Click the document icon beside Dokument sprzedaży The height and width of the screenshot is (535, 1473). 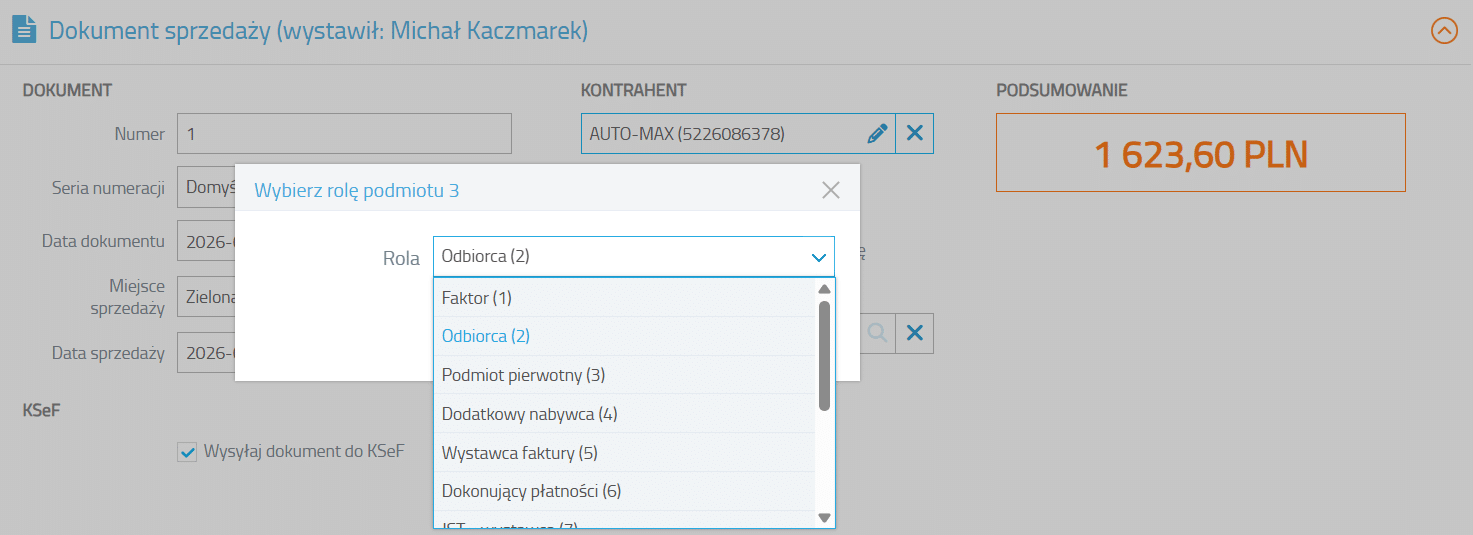pyautogui.click(x=23, y=31)
